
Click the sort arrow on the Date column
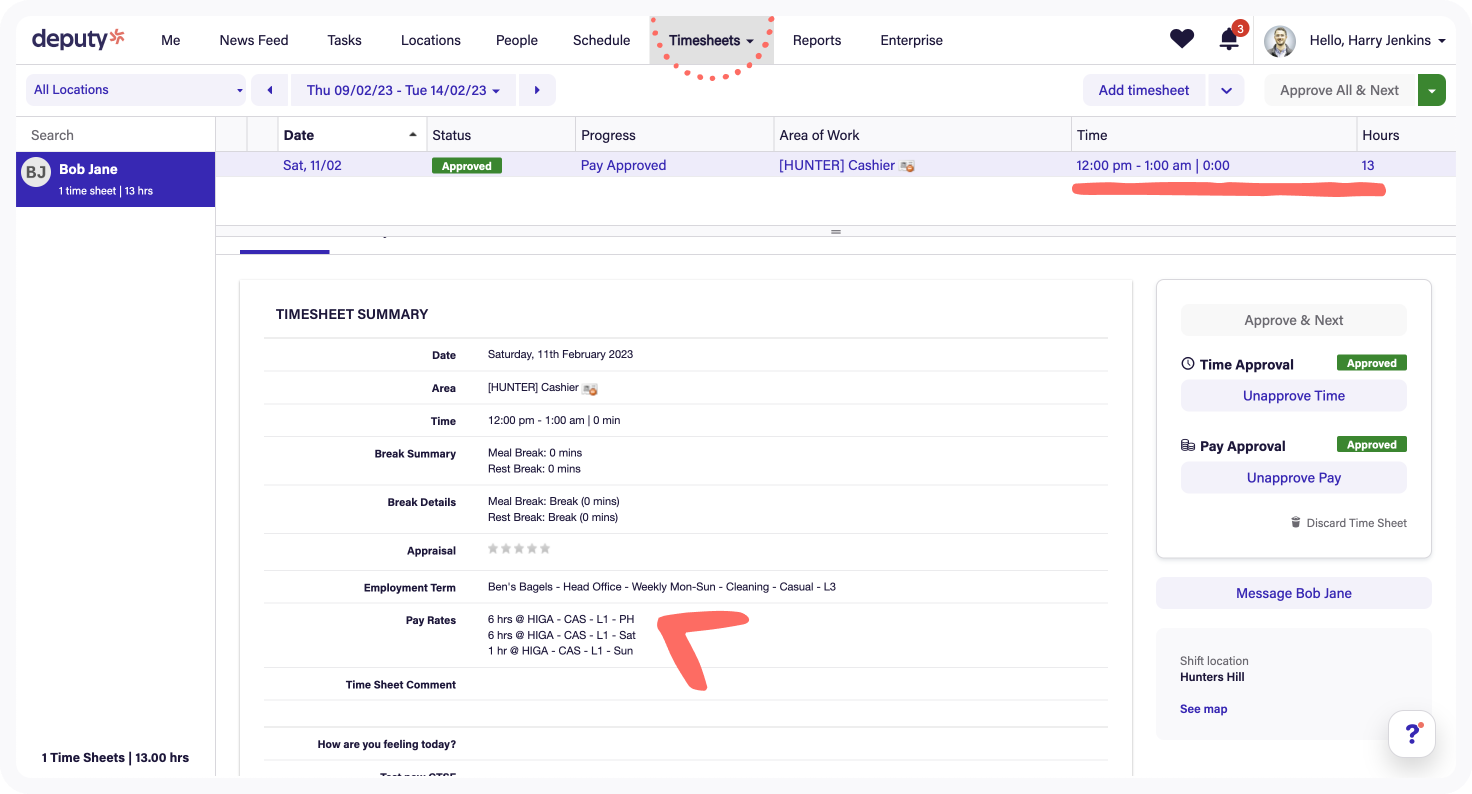tap(413, 134)
